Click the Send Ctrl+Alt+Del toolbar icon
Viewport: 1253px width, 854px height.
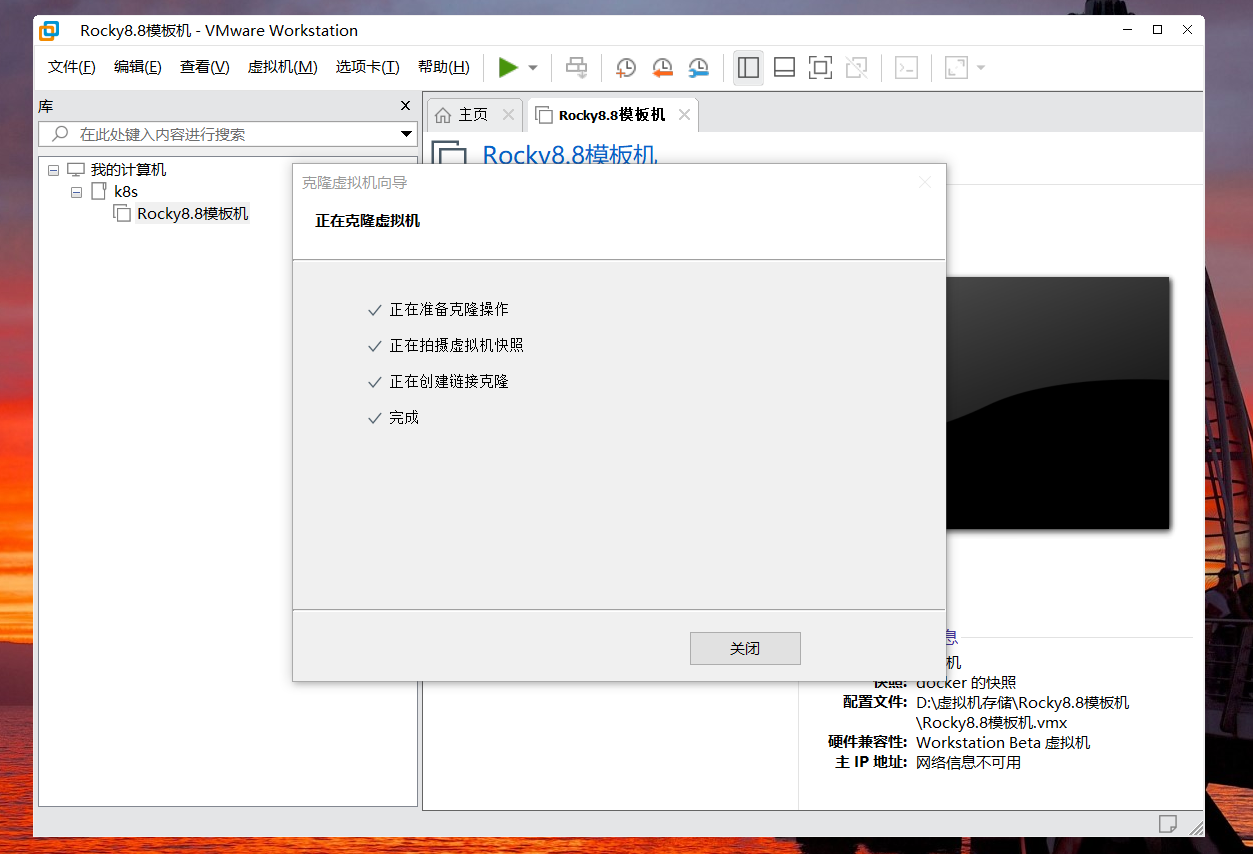coord(577,67)
